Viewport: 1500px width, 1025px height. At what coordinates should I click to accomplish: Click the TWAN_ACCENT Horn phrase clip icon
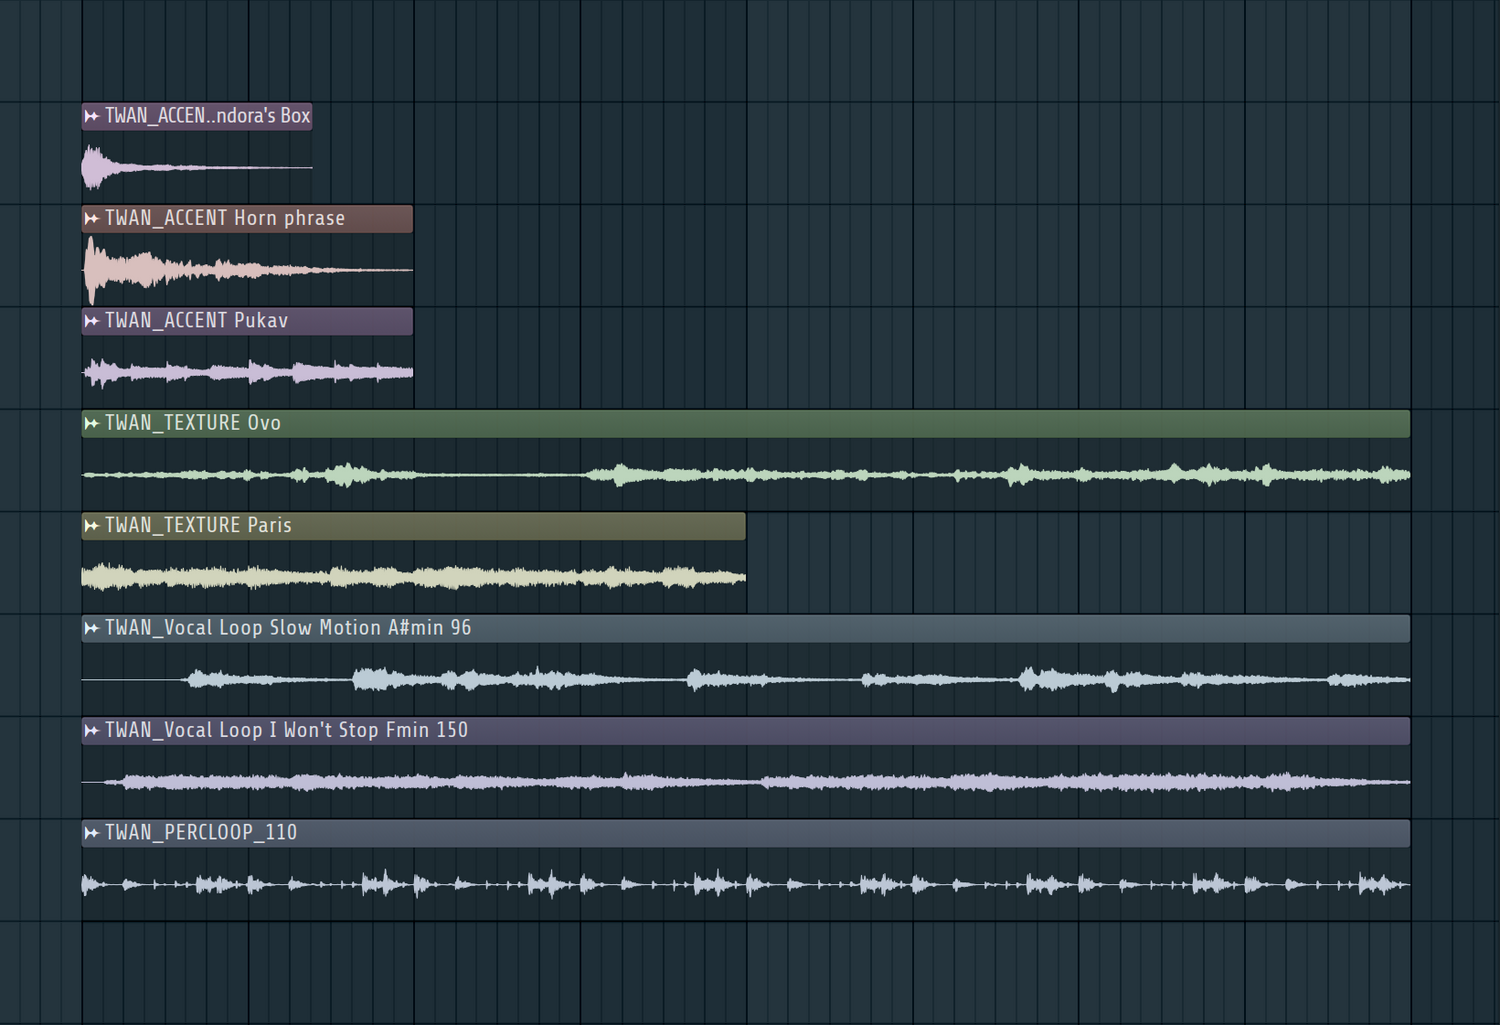tap(92, 219)
